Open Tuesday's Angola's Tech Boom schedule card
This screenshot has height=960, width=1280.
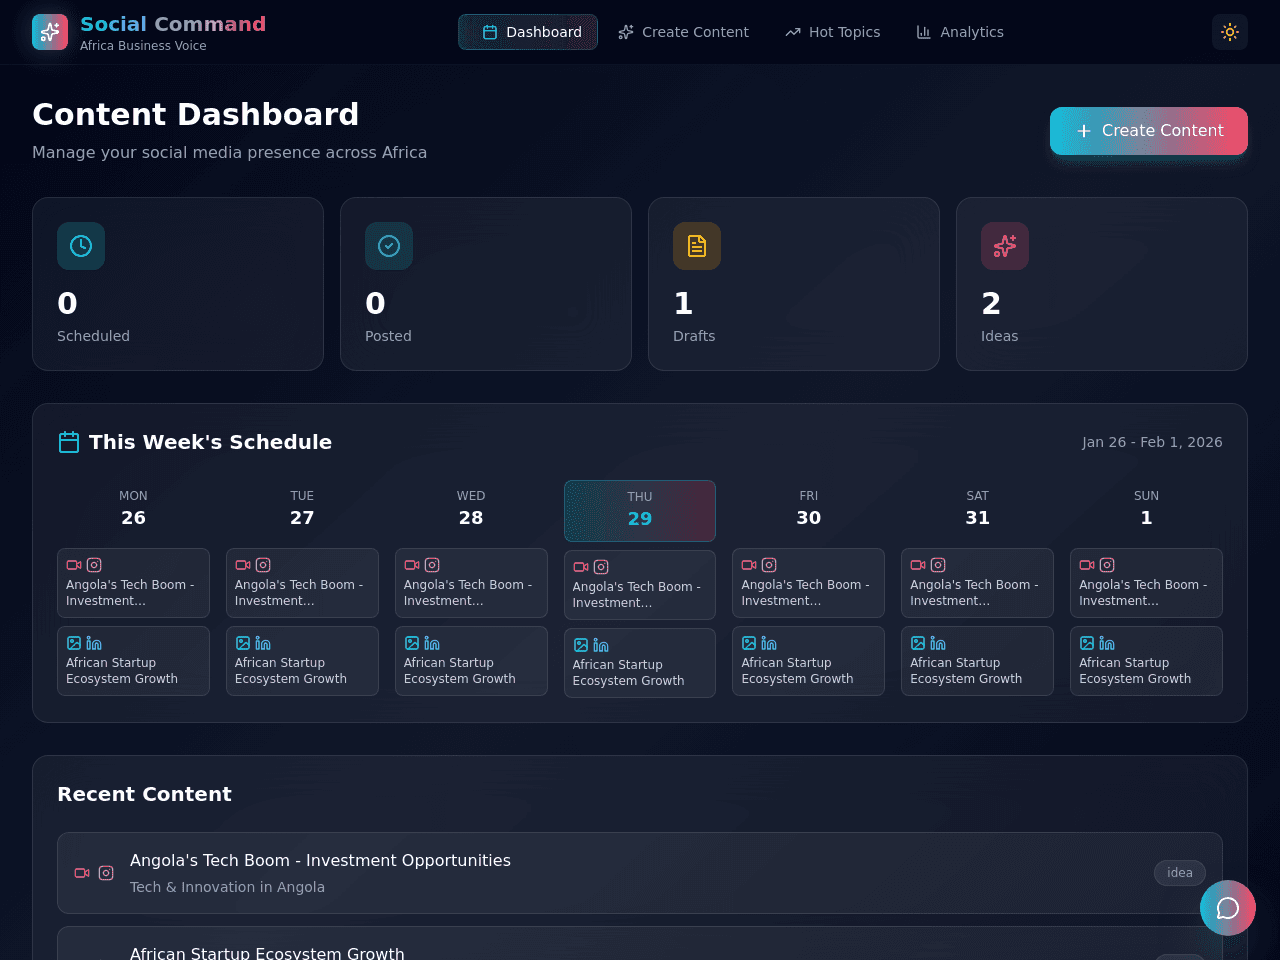coord(302,583)
